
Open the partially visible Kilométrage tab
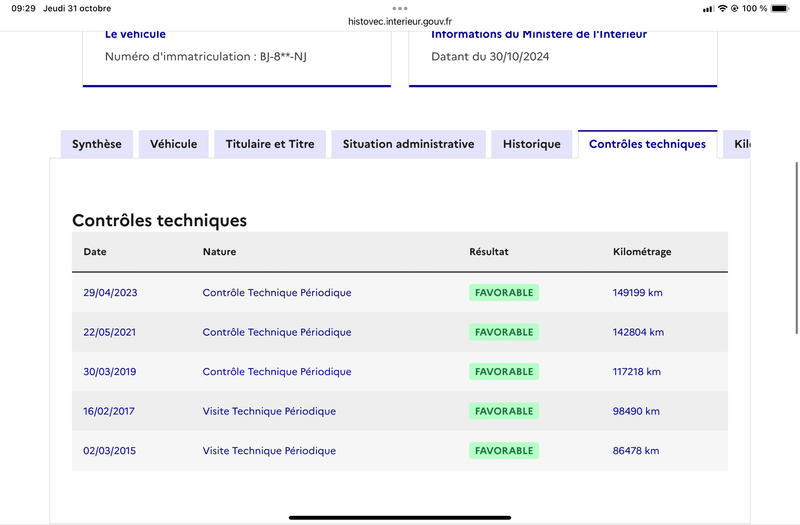(x=737, y=144)
